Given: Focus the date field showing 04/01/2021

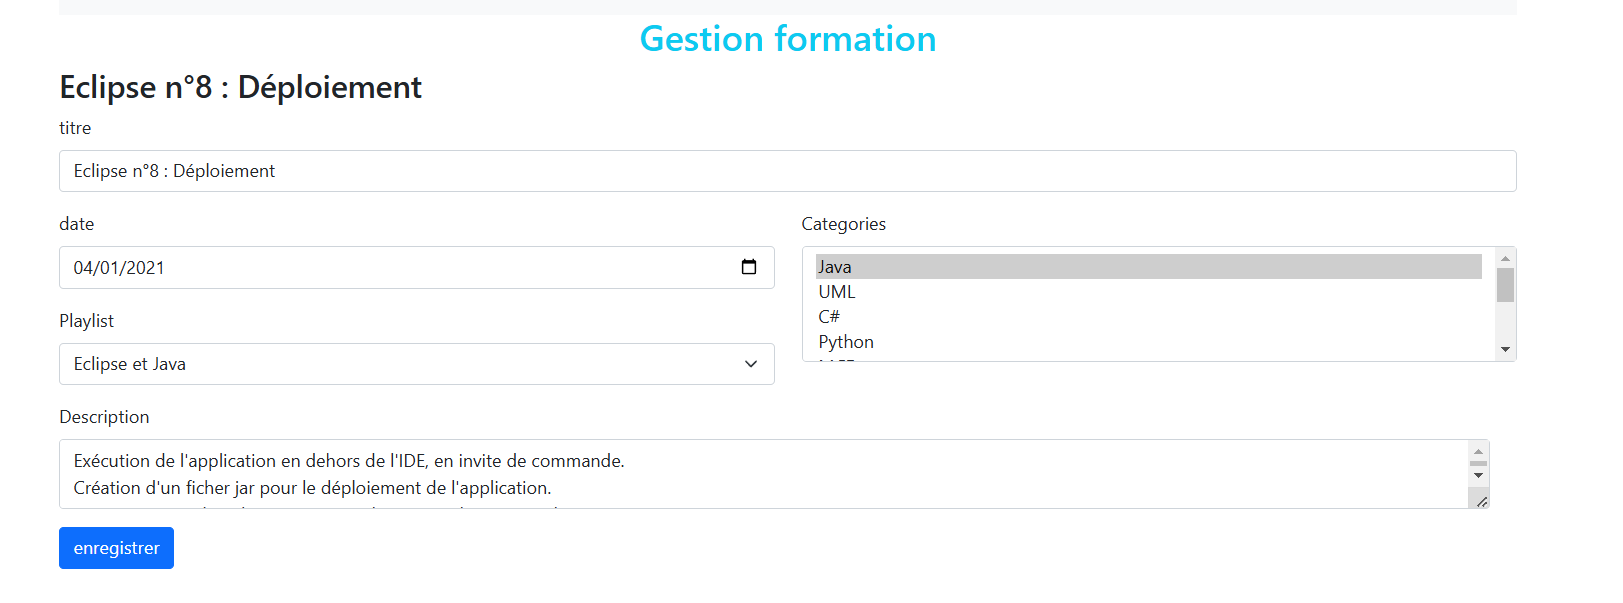Looking at the screenshot, I should coord(400,268).
